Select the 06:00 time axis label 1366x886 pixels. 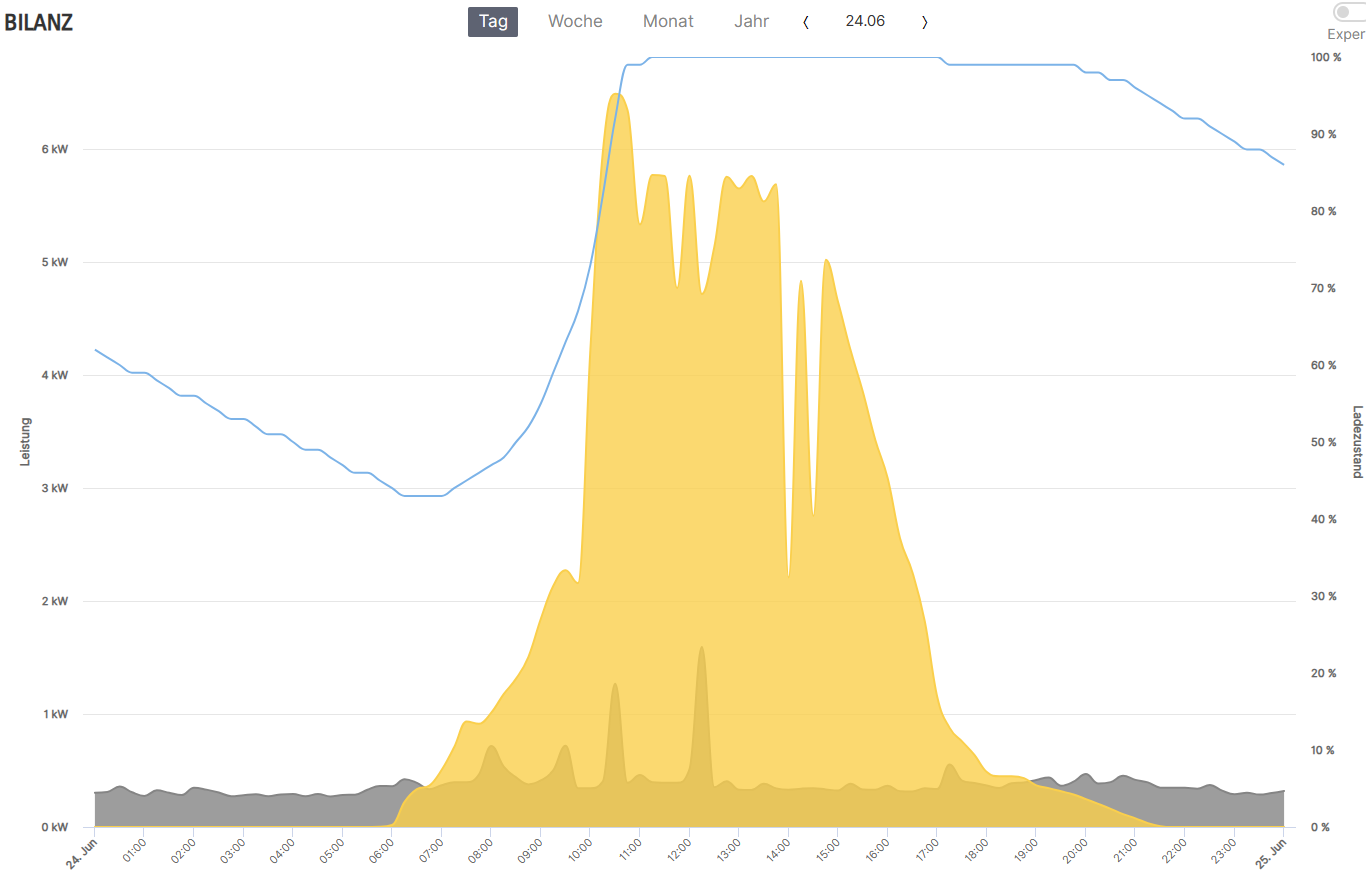tap(381, 847)
